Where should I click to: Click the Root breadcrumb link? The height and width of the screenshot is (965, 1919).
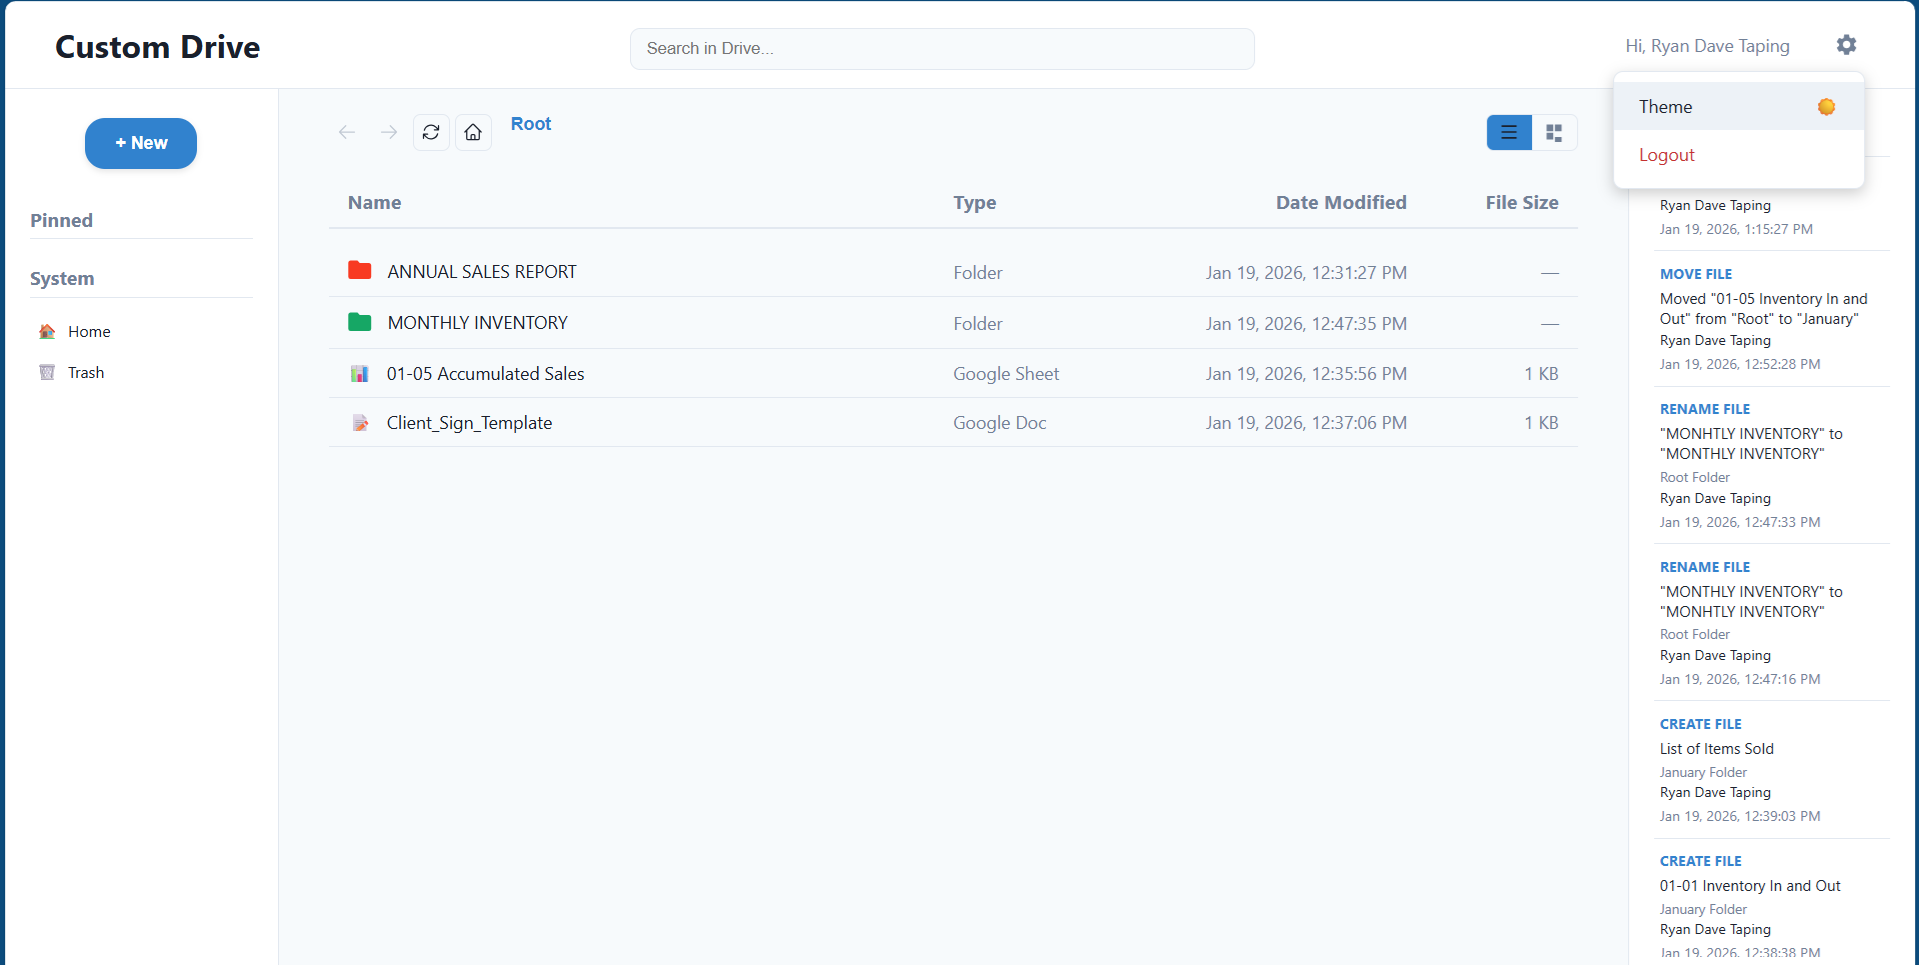(x=530, y=123)
